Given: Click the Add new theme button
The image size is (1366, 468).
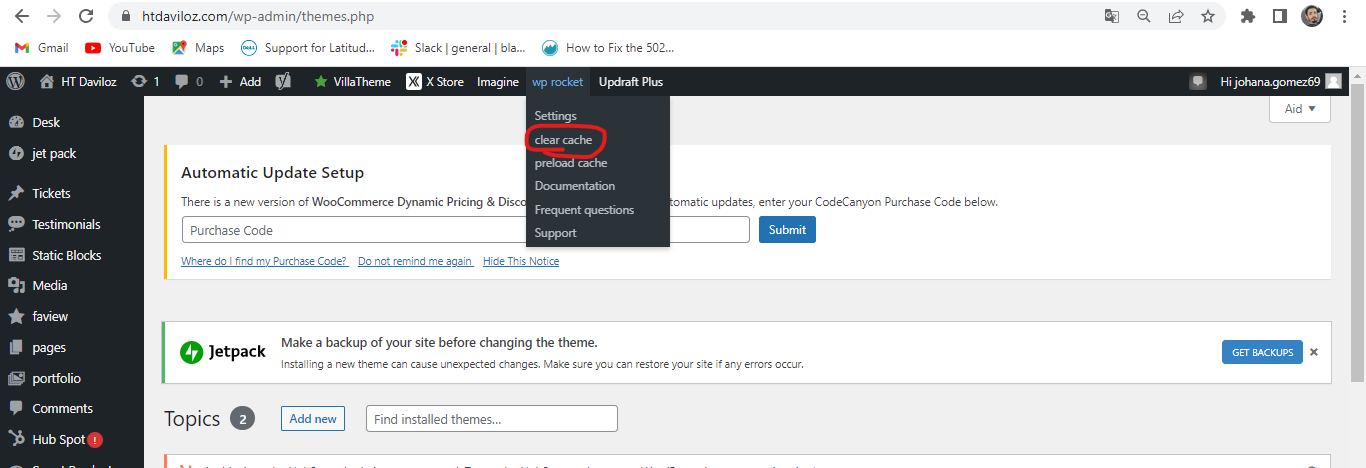Looking at the screenshot, I should point(313,418).
